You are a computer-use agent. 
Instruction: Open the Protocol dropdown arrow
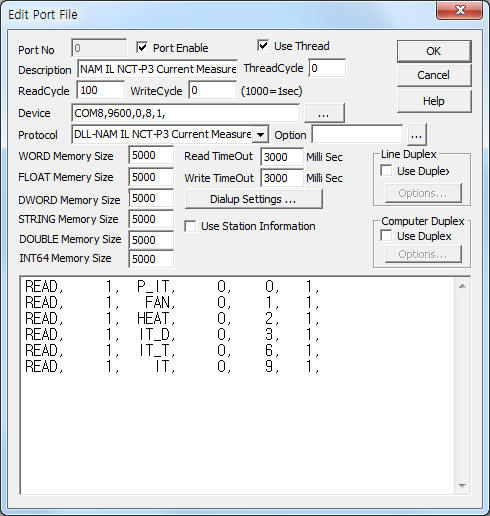260,135
